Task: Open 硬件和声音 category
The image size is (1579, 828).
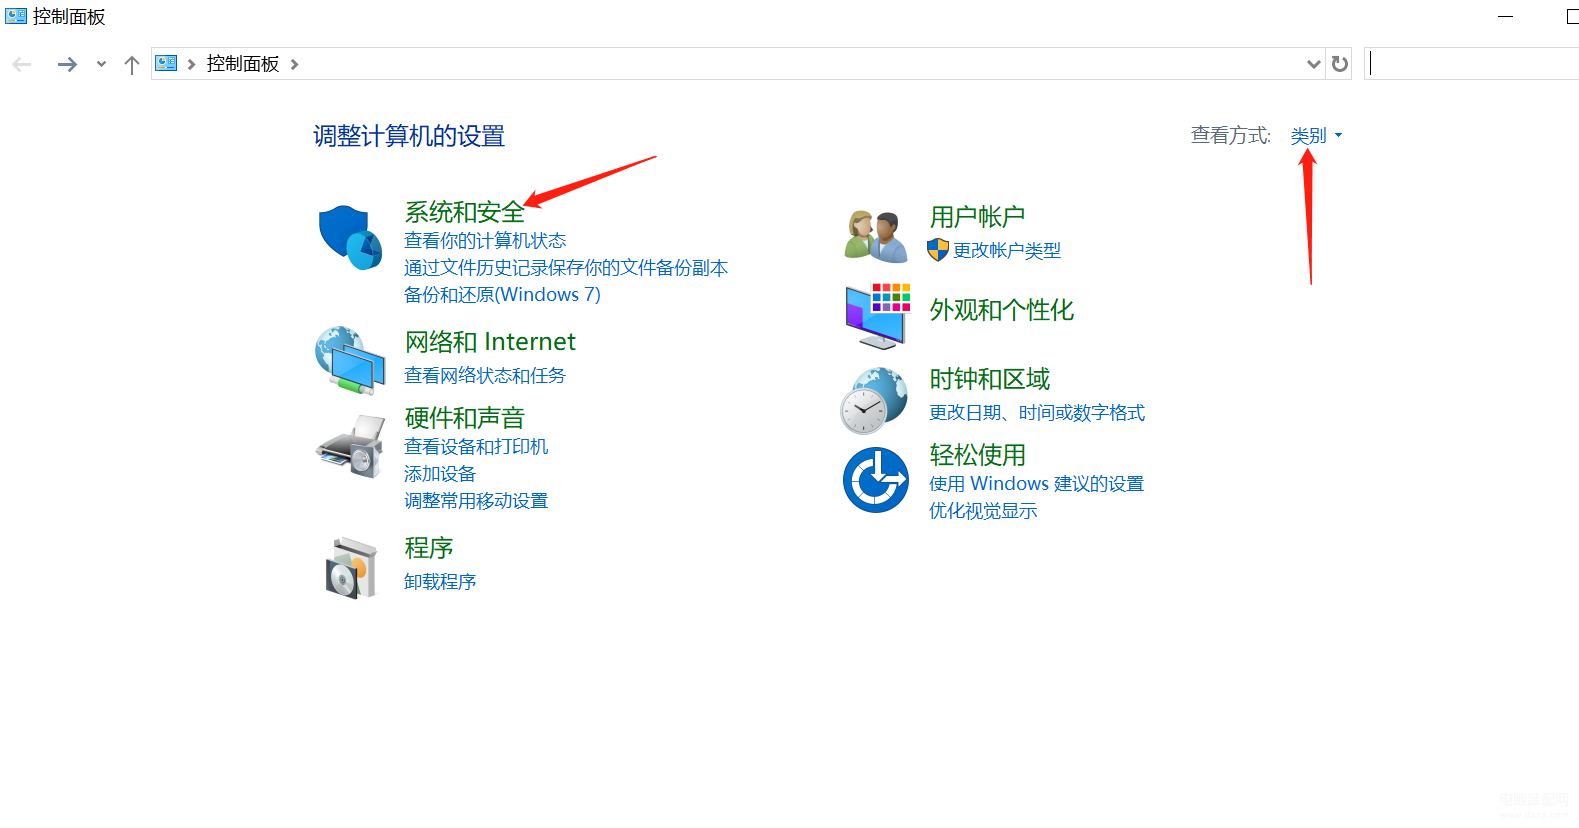Action: tap(464, 418)
